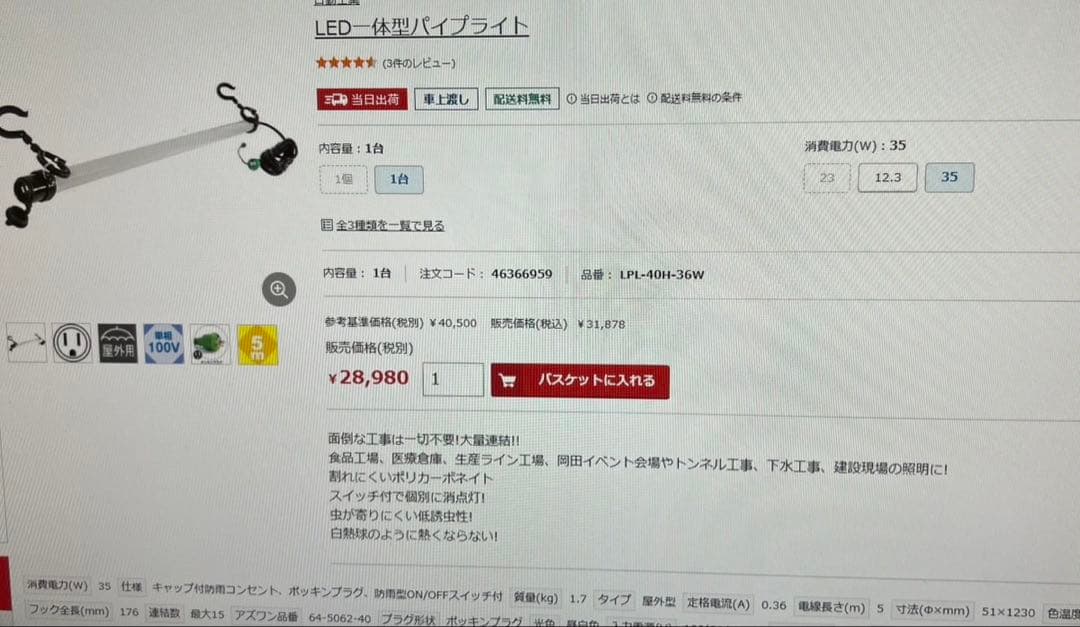Choose the 1台 content quantity option

399,180
